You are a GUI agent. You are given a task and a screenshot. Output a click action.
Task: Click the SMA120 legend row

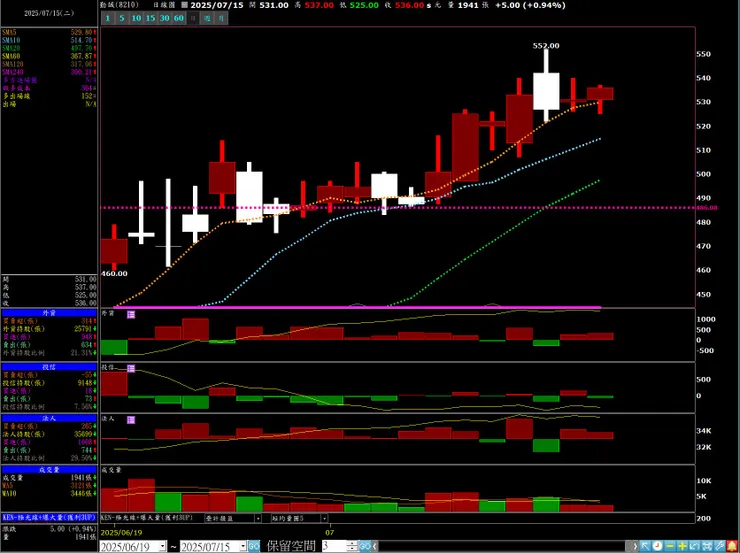tap(49, 64)
